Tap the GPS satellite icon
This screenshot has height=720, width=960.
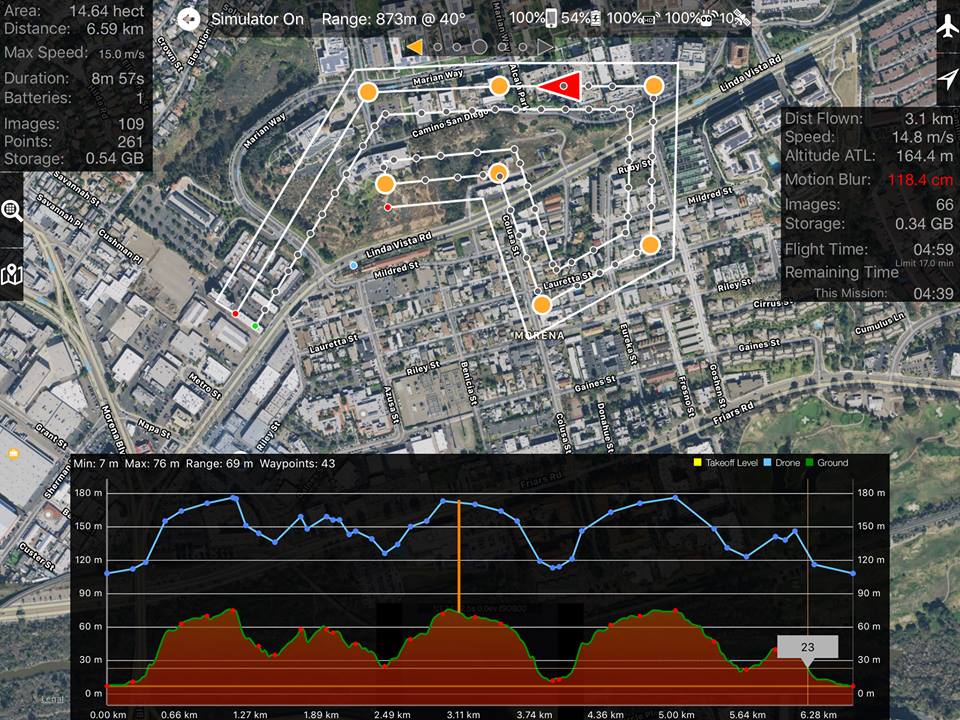coord(741,18)
